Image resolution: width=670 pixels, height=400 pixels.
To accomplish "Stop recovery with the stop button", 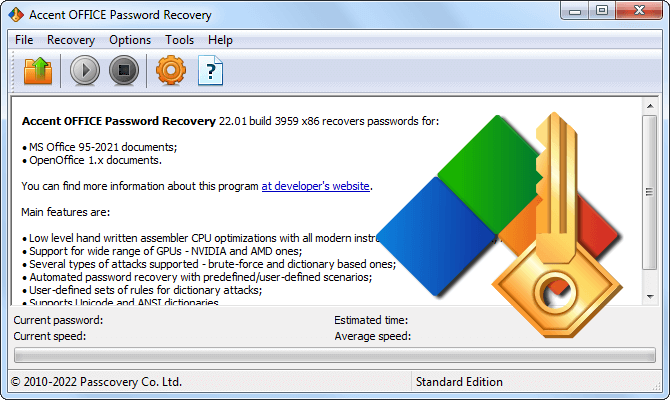I will click(124, 70).
